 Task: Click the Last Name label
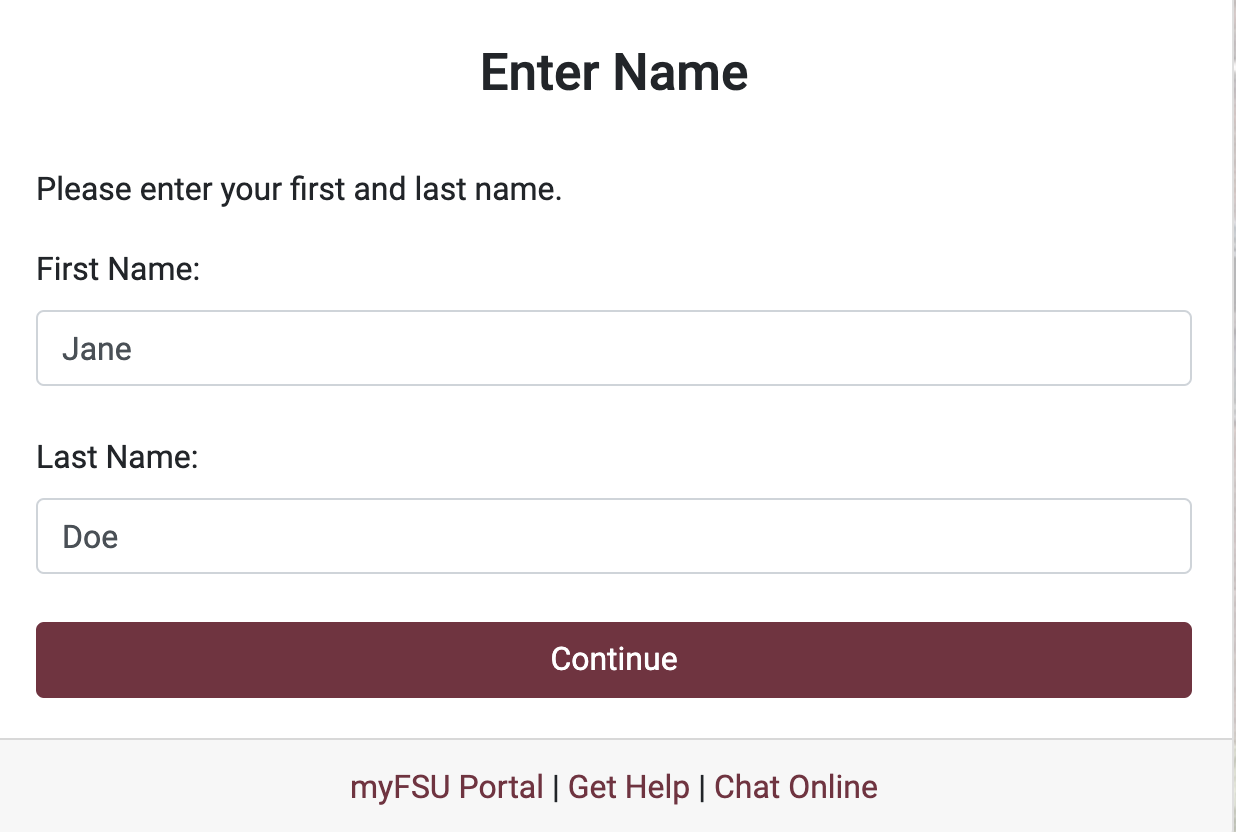[116, 456]
